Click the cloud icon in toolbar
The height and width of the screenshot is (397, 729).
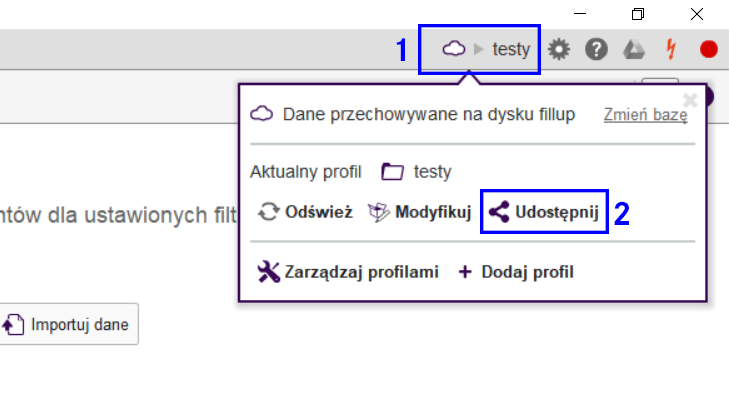pyautogui.click(x=454, y=49)
